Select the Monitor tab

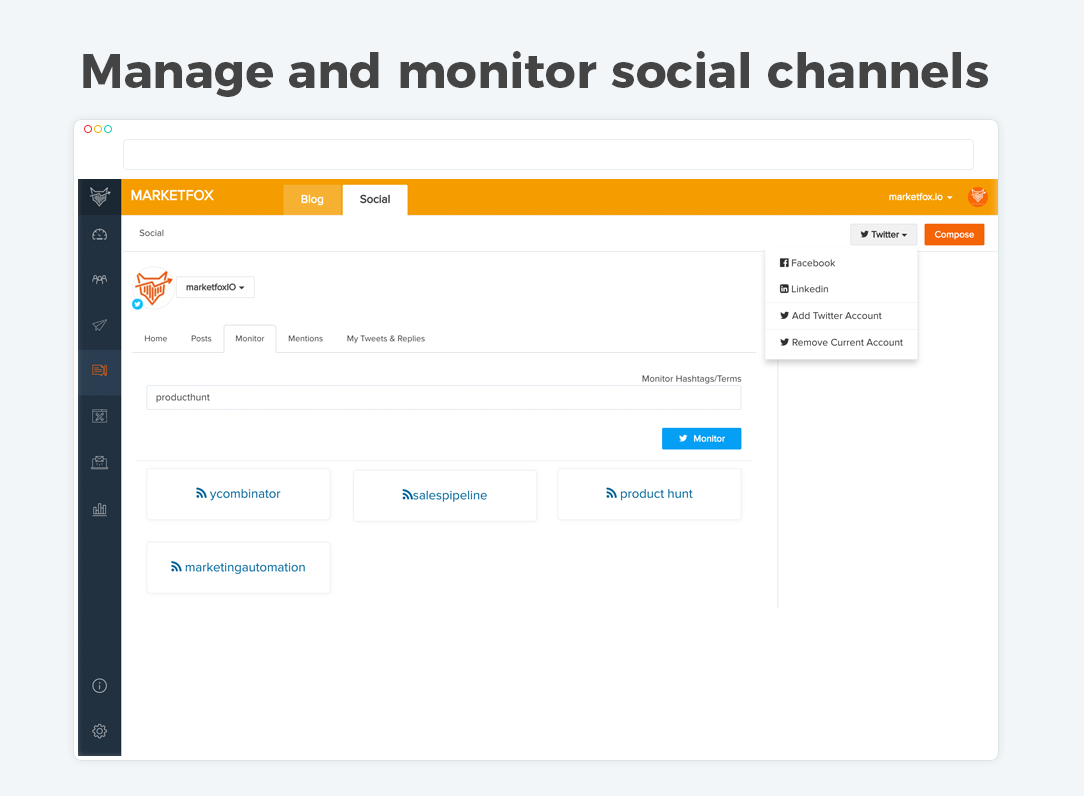coord(250,339)
